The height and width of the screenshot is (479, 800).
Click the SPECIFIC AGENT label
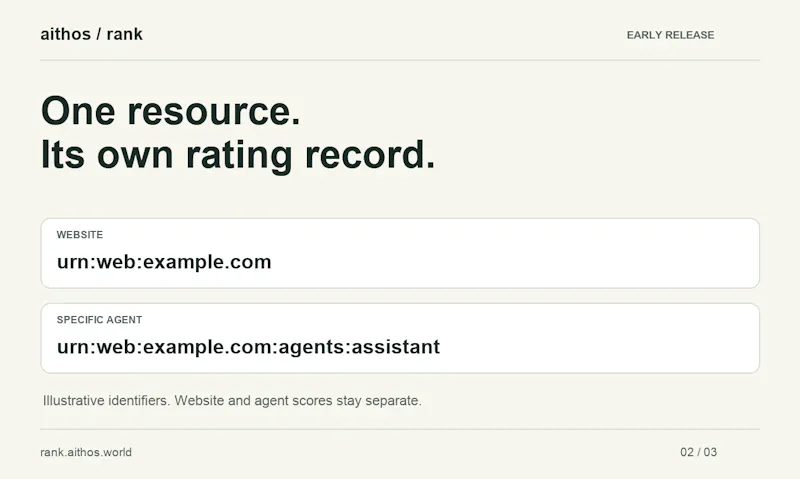[99, 320]
